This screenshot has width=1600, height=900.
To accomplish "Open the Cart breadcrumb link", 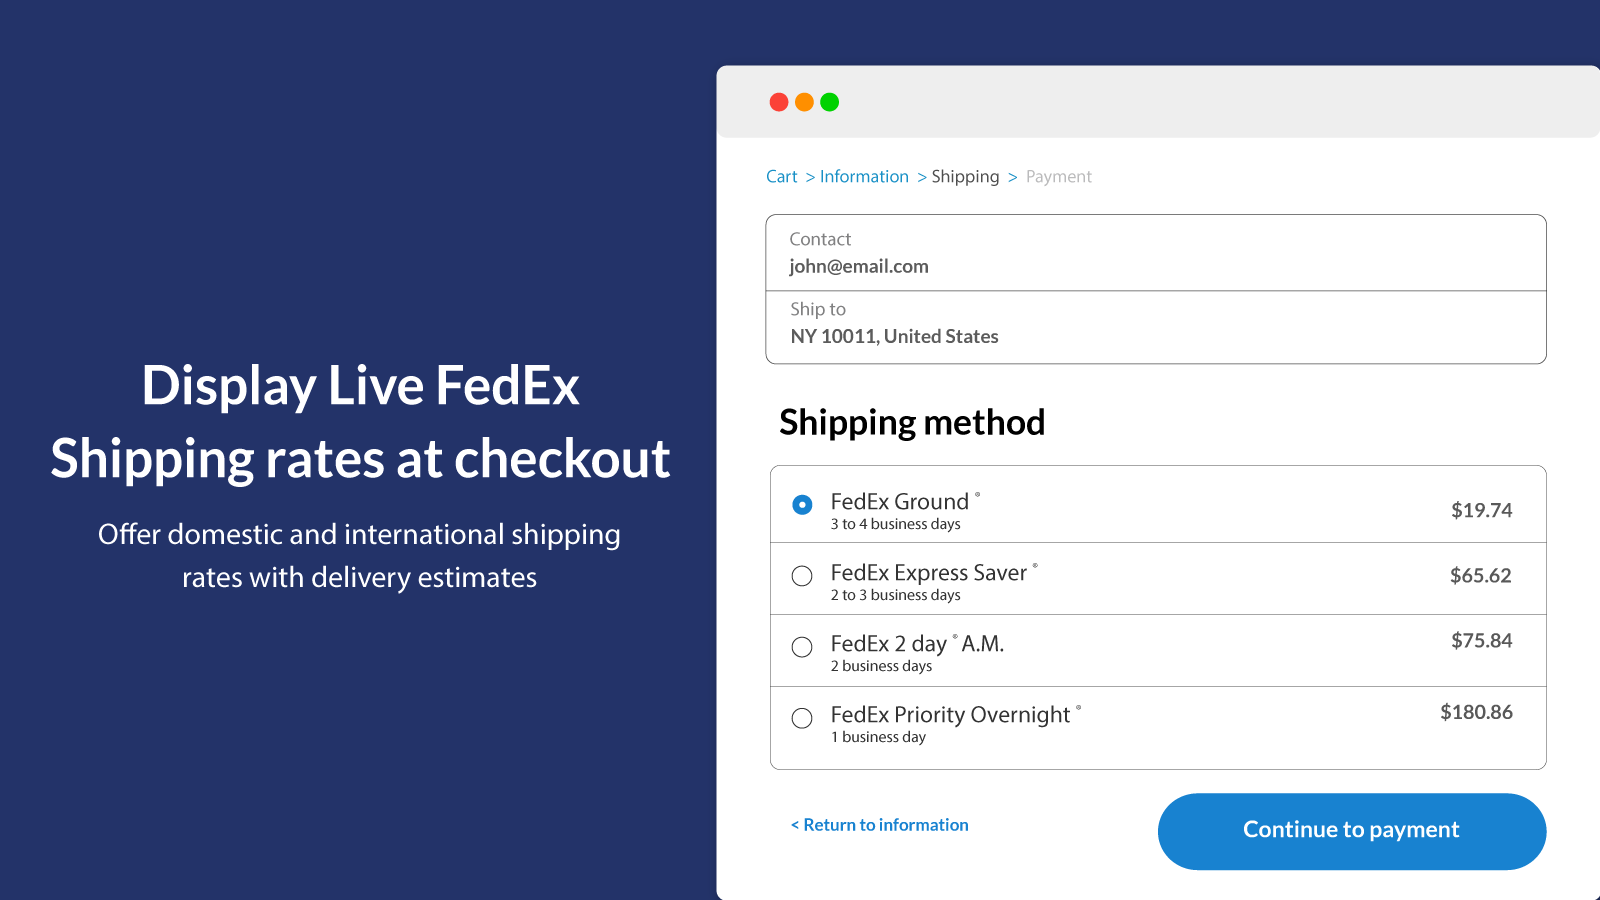I will point(781,177).
